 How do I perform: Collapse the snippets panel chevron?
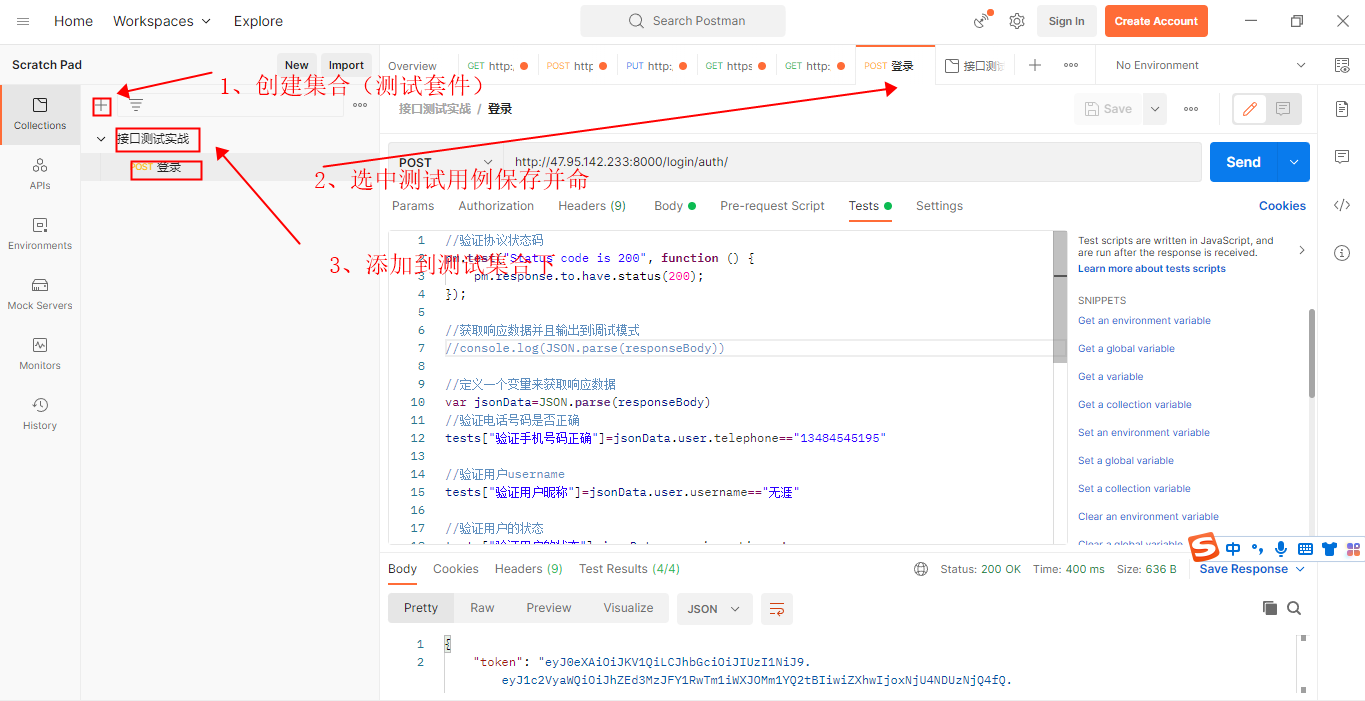click(1301, 250)
